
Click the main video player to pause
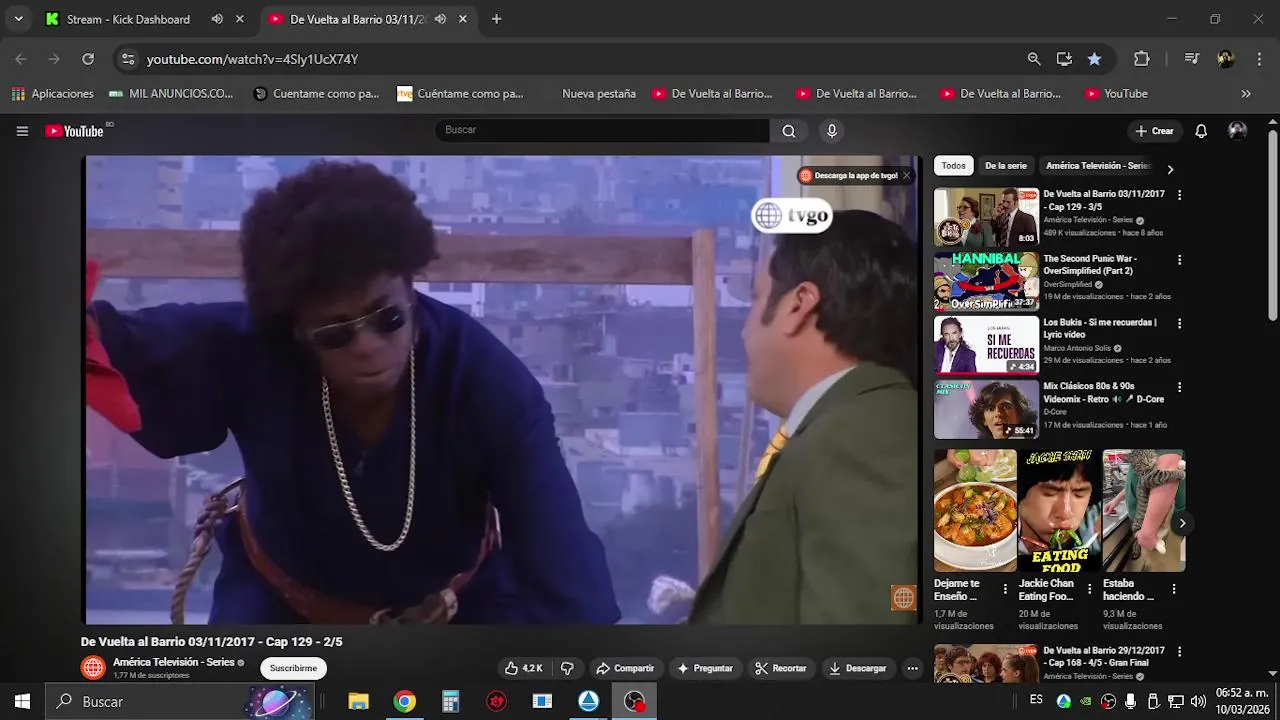pyautogui.click(x=502, y=390)
